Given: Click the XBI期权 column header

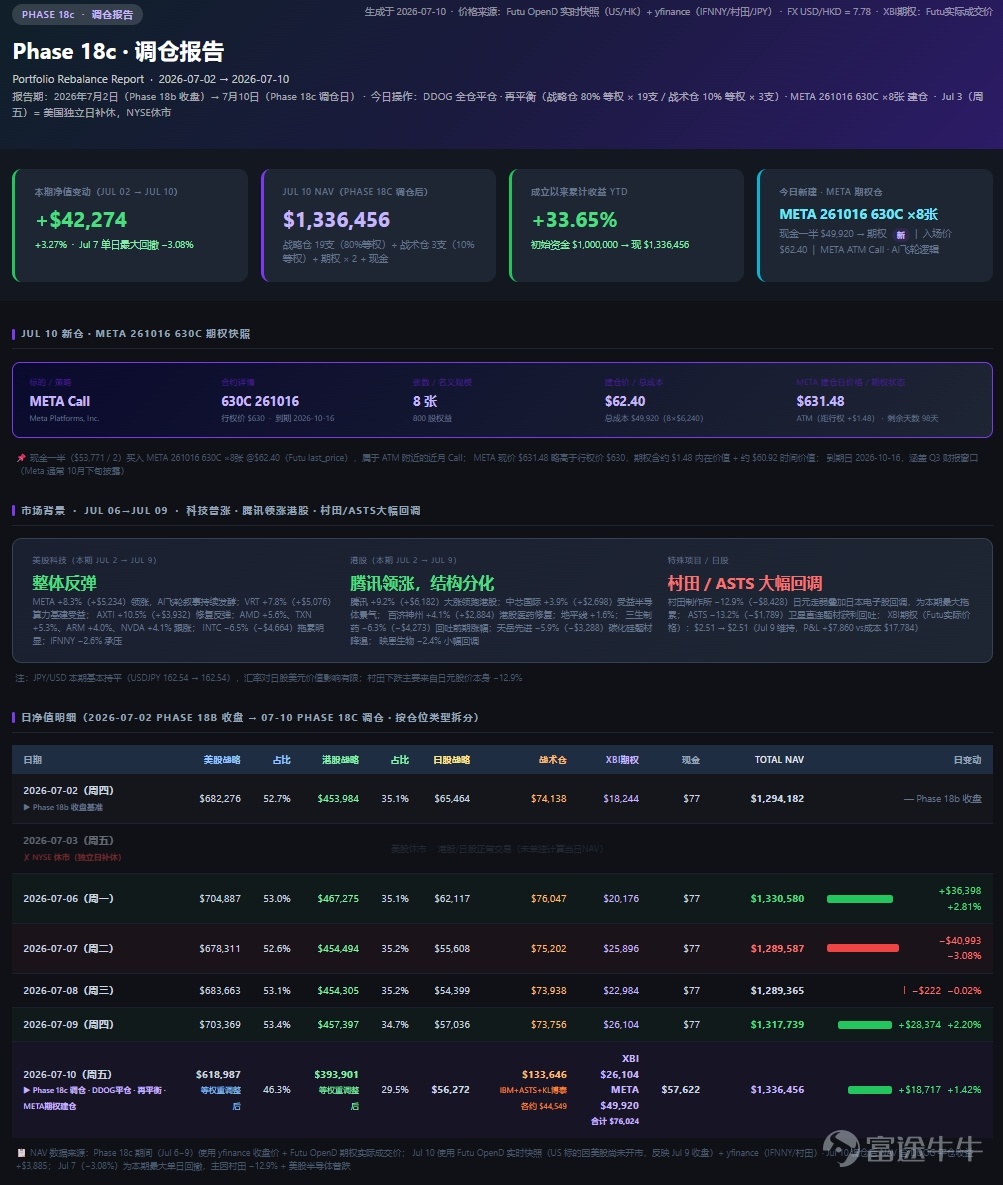Looking at the screenshot, I should click(622, 760).
